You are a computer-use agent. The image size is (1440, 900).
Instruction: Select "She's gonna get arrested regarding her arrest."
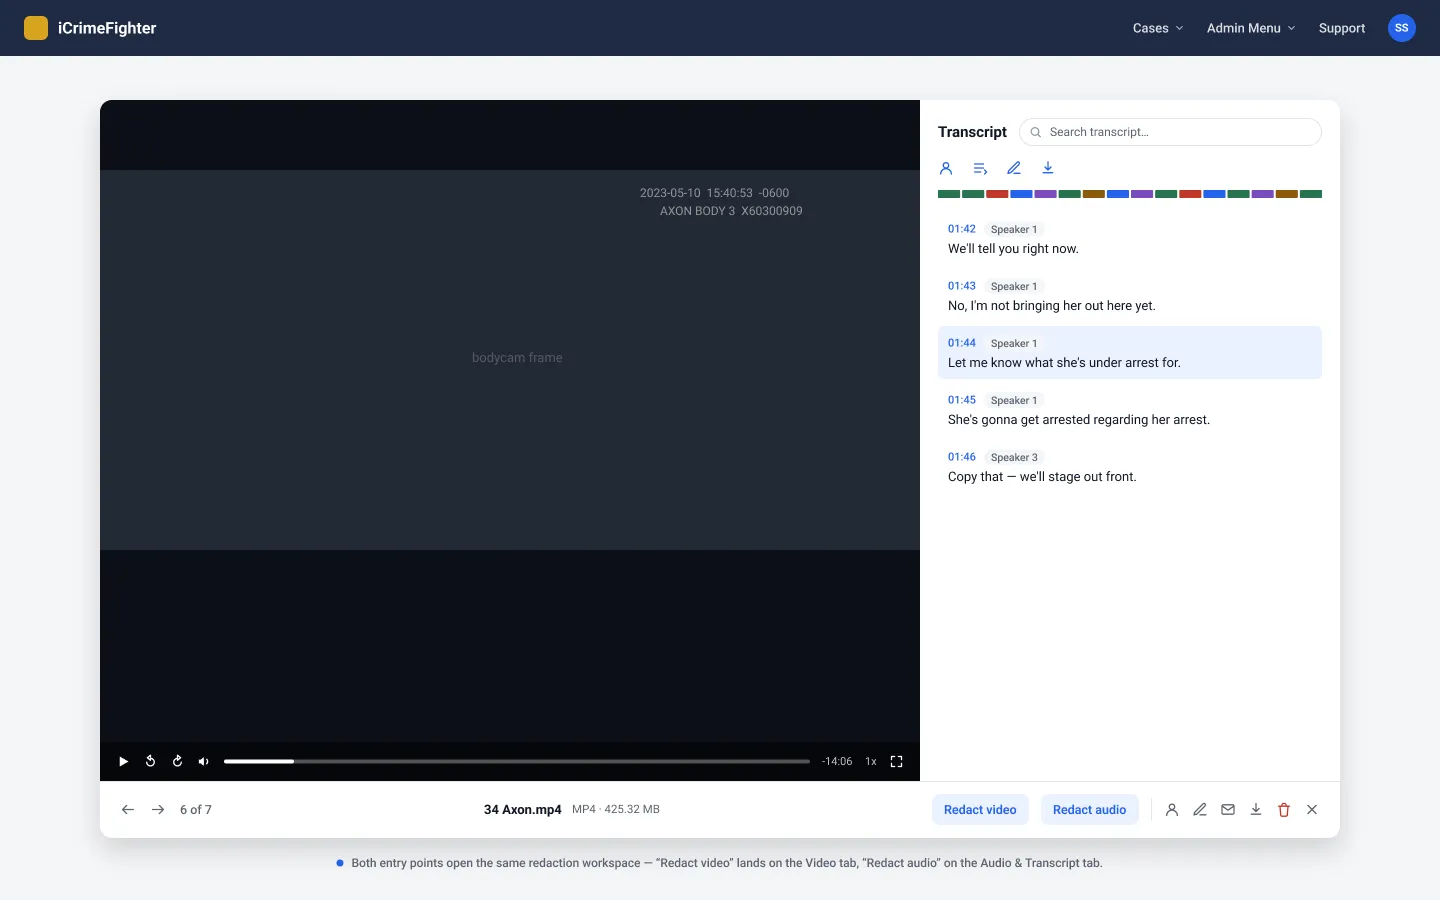(x=1079, y=420)
